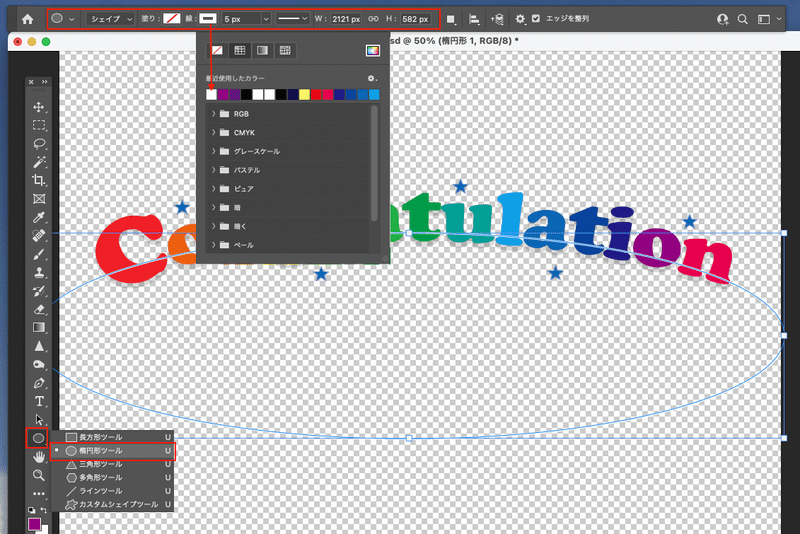
Task: Click the Ellipse shape tool in toolbar
Action: 38,438
